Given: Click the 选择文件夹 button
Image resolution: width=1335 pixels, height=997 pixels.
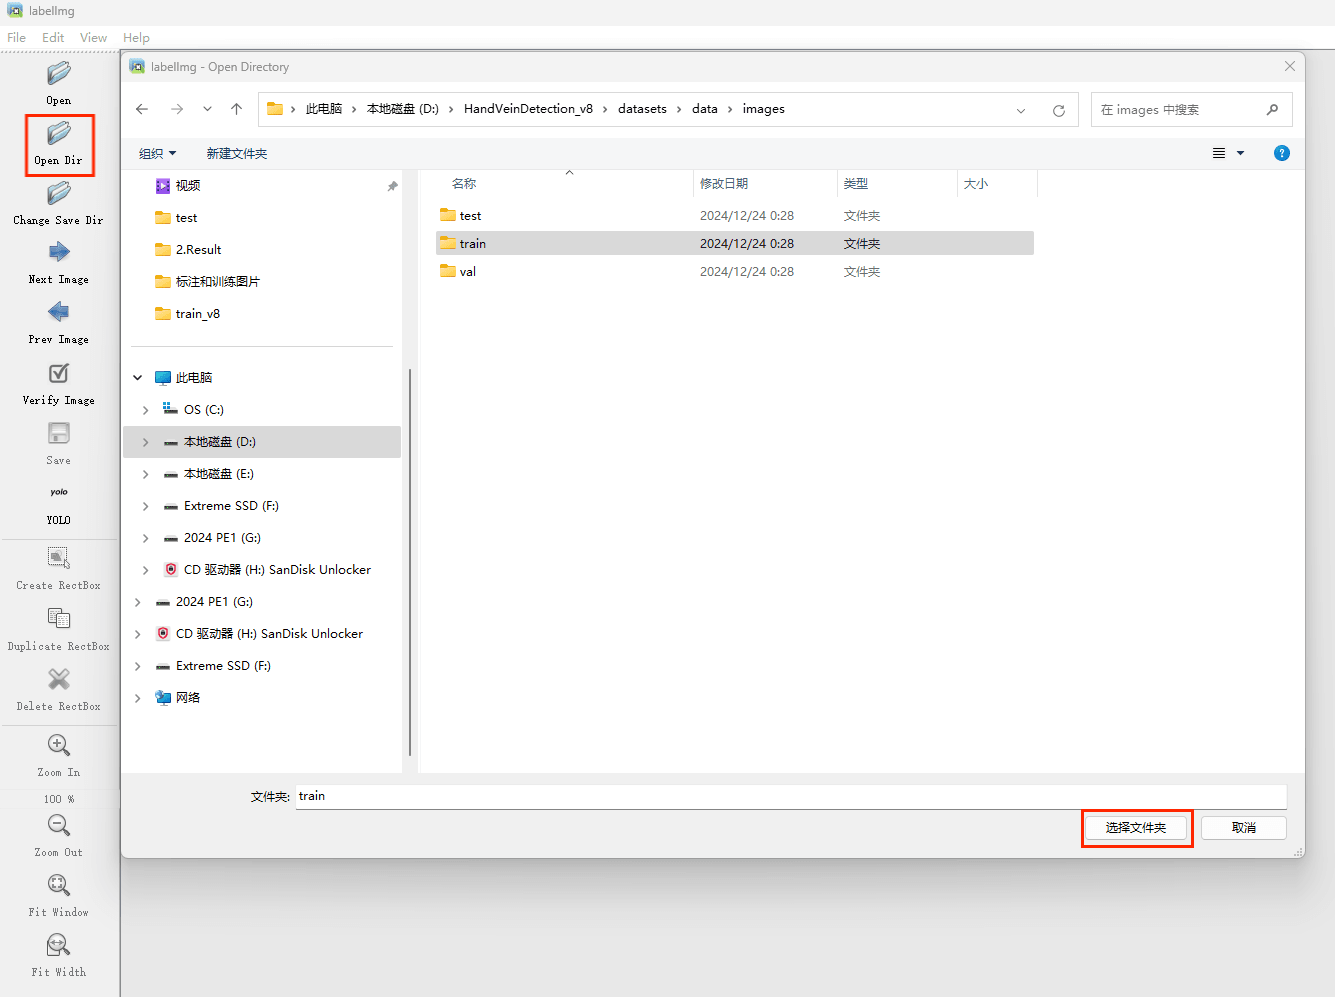Looking at the screenshot, I should tap(1136, 828).
